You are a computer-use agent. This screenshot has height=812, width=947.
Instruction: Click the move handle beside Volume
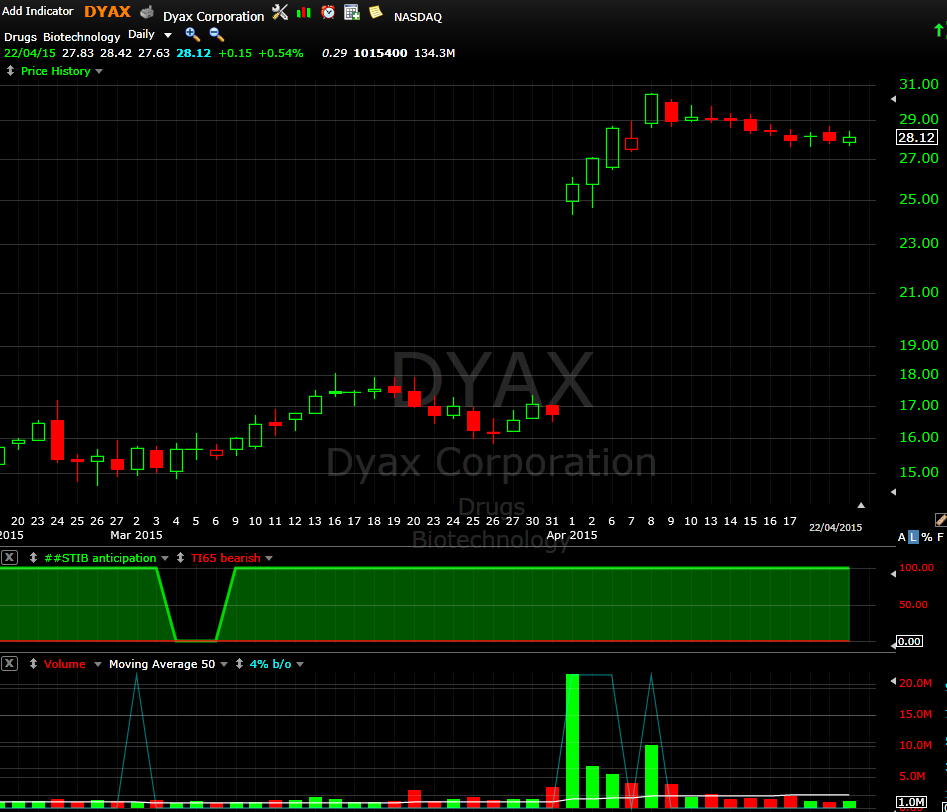point(33,664)
